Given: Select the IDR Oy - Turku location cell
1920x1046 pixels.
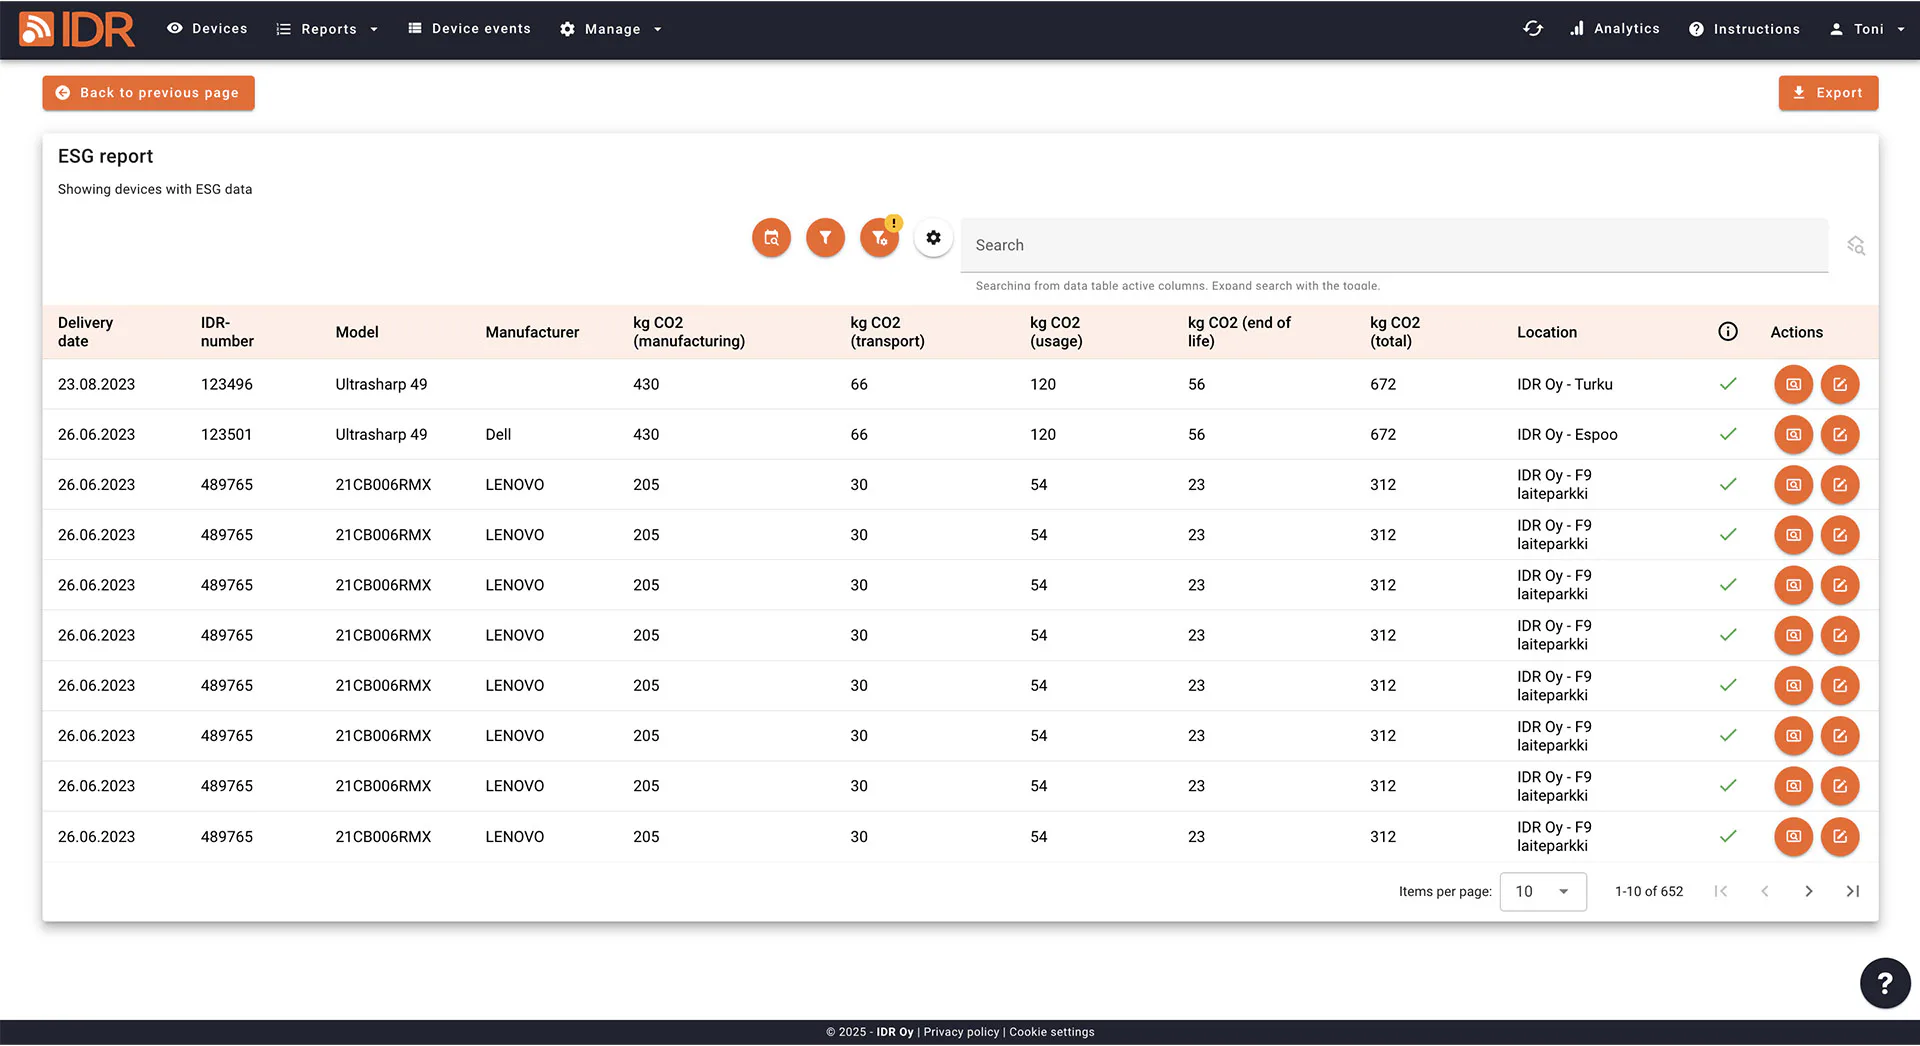Looking at the screenshot, I should [1565, 384].
